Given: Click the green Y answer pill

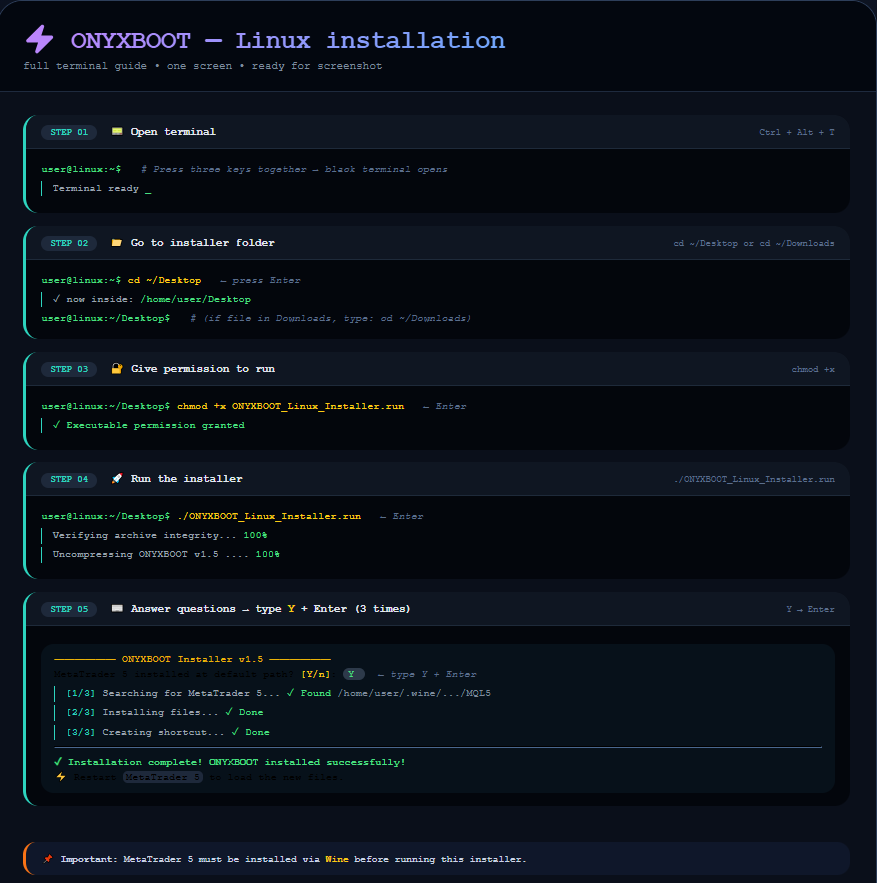Looking at the screenshot, I should coord(353,675).
